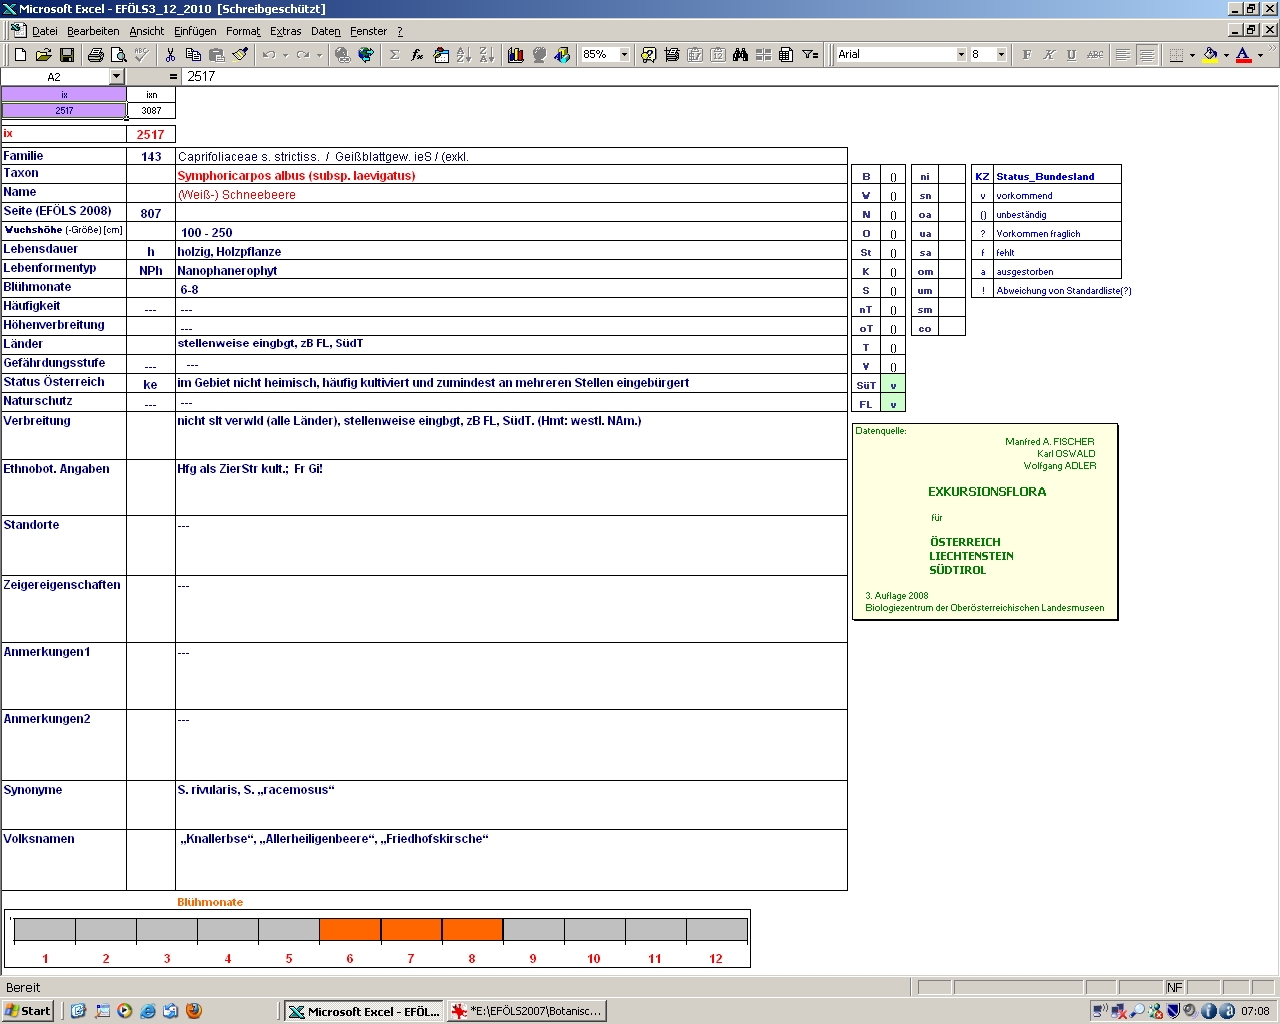This screenshot has width=1280, height=1024.
Task: Click the green SüT status cell v
Action: coord(893,385)
